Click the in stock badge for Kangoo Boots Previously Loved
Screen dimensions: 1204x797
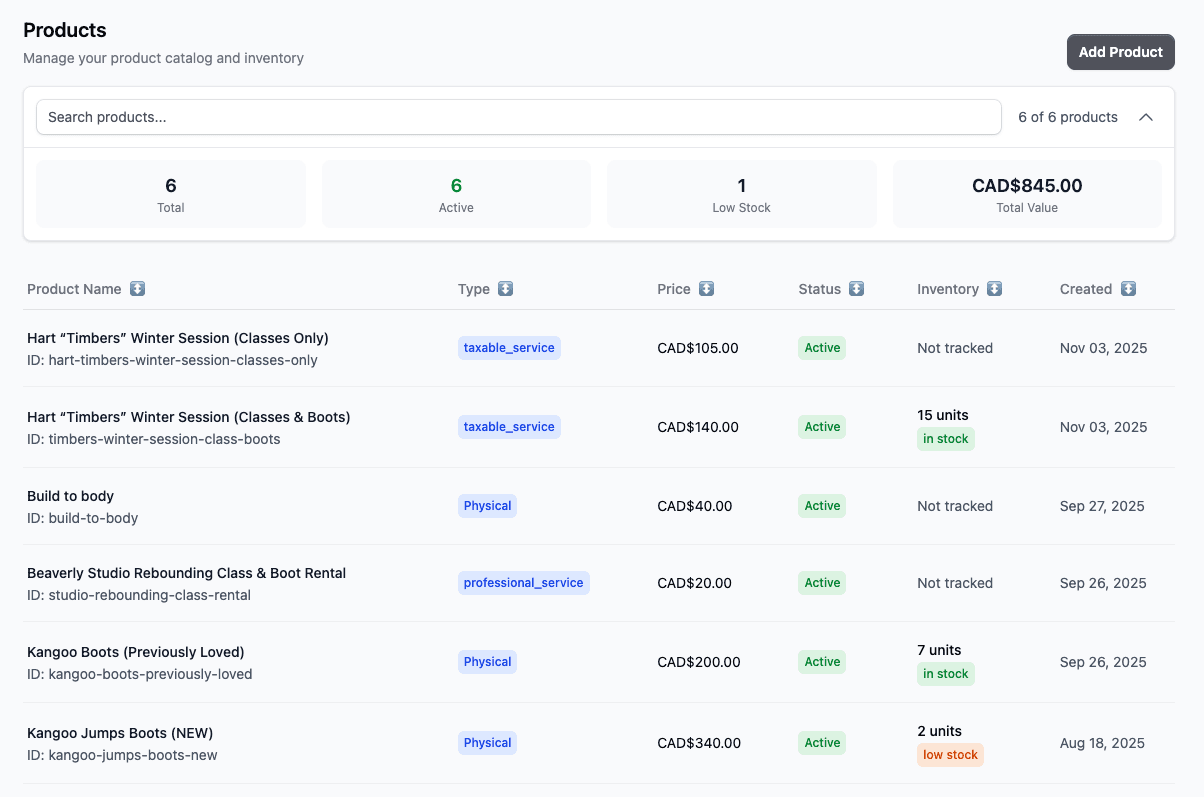[945, 673]
